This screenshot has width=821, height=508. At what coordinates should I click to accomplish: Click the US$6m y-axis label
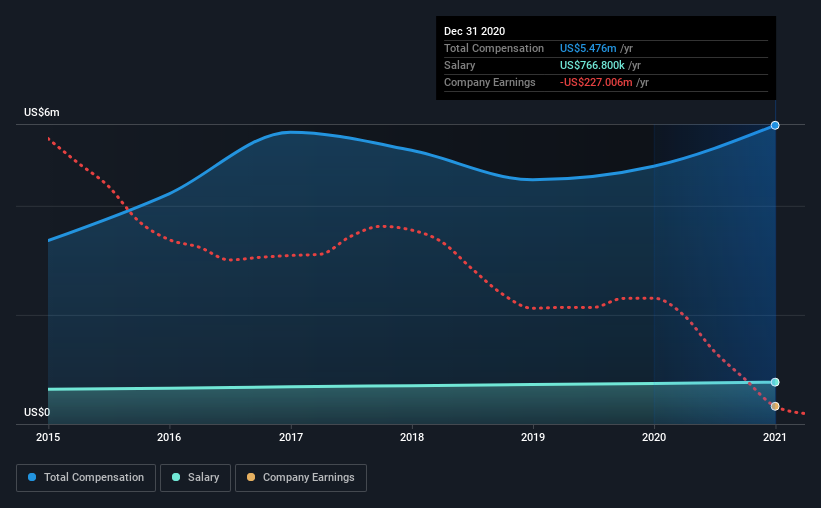click(42, 113)
